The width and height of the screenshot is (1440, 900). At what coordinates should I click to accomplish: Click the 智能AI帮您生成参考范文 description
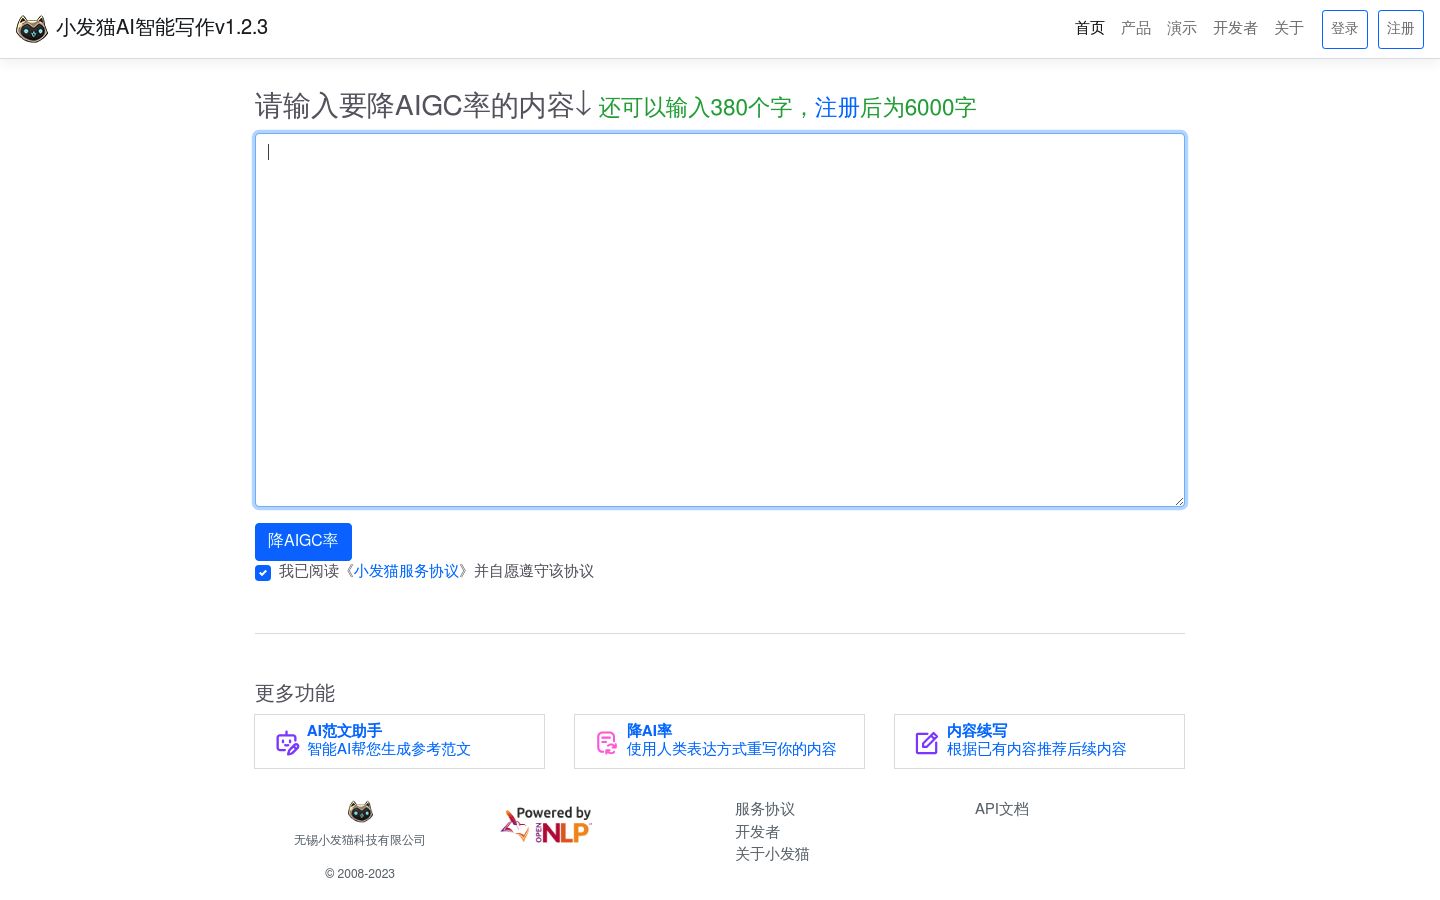[x=389, y=749]
